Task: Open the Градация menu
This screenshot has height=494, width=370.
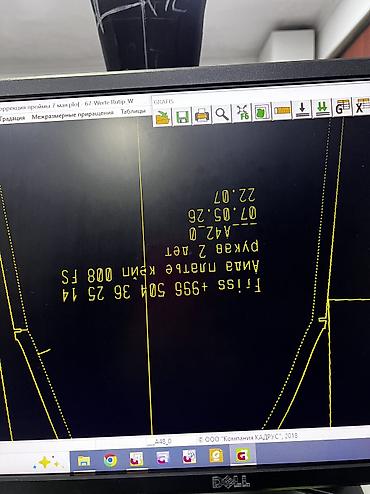Action: click(13, 118)
